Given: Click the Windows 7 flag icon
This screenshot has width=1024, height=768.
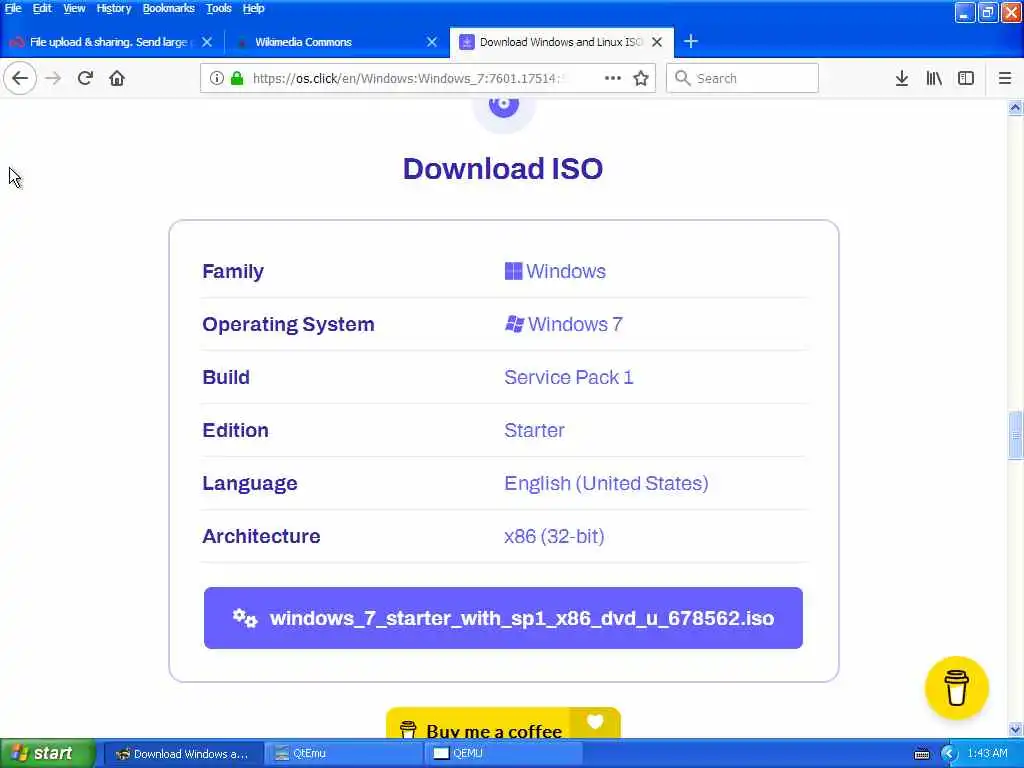Looking at the screenshot, I should [x=515, y=324].
